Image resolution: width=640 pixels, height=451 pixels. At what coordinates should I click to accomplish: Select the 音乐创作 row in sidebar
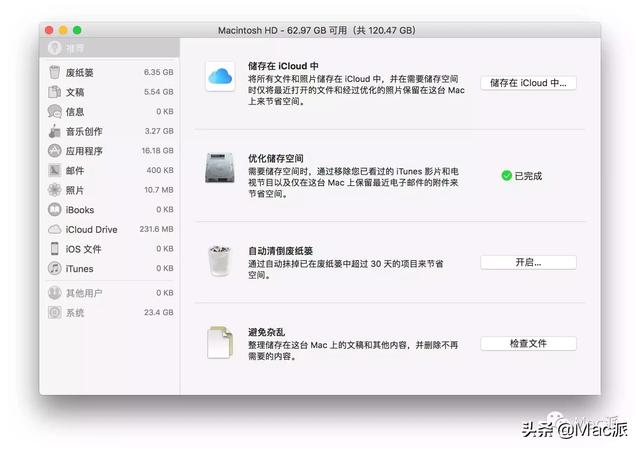pyautogui.click(x=110, y=131)
